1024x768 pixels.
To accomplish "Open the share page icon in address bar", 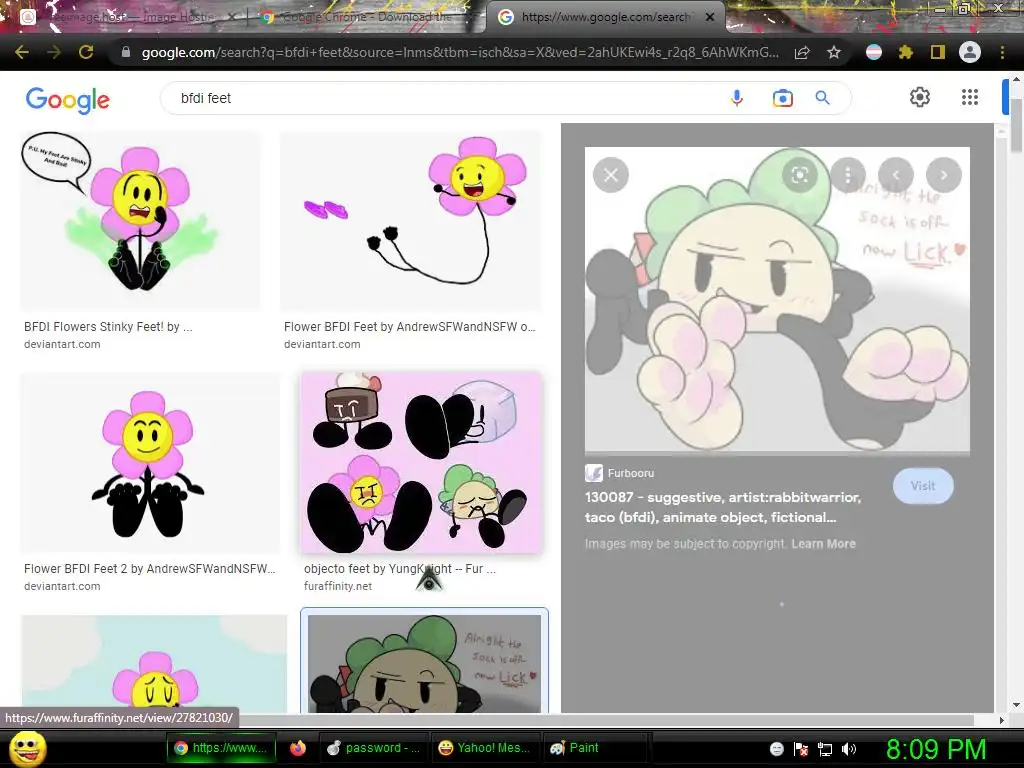I will [x=802, y=52].
